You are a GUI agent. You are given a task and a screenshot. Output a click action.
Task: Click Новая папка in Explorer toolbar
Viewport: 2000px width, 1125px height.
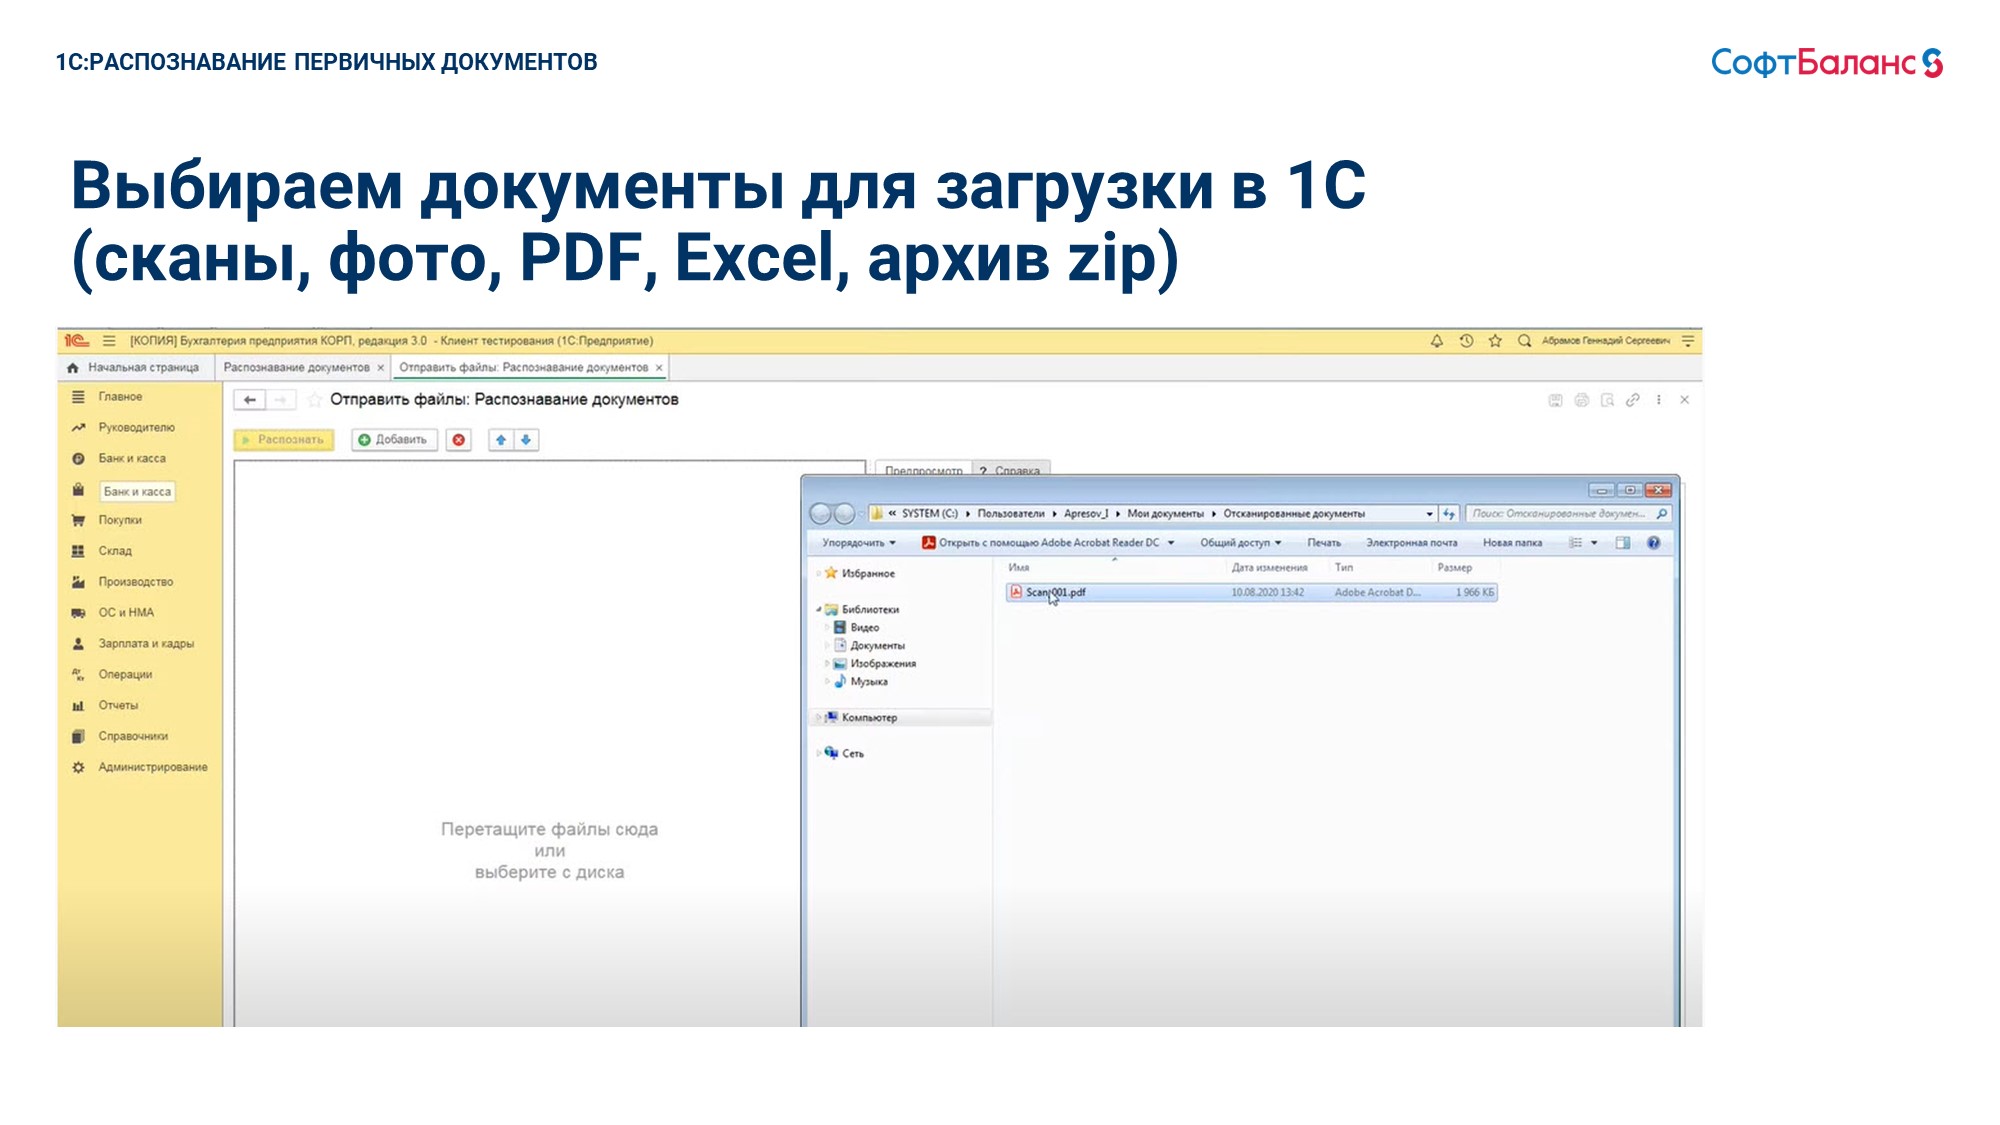coord(1512,543)
